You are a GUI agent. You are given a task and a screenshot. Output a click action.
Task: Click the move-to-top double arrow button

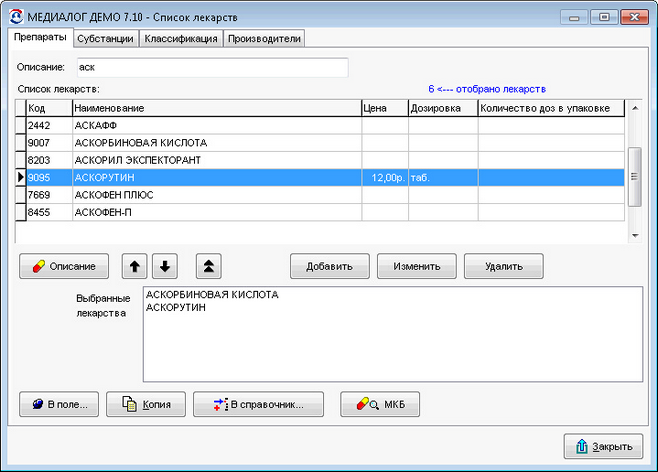pyautogui.click(x=209, y=266)
